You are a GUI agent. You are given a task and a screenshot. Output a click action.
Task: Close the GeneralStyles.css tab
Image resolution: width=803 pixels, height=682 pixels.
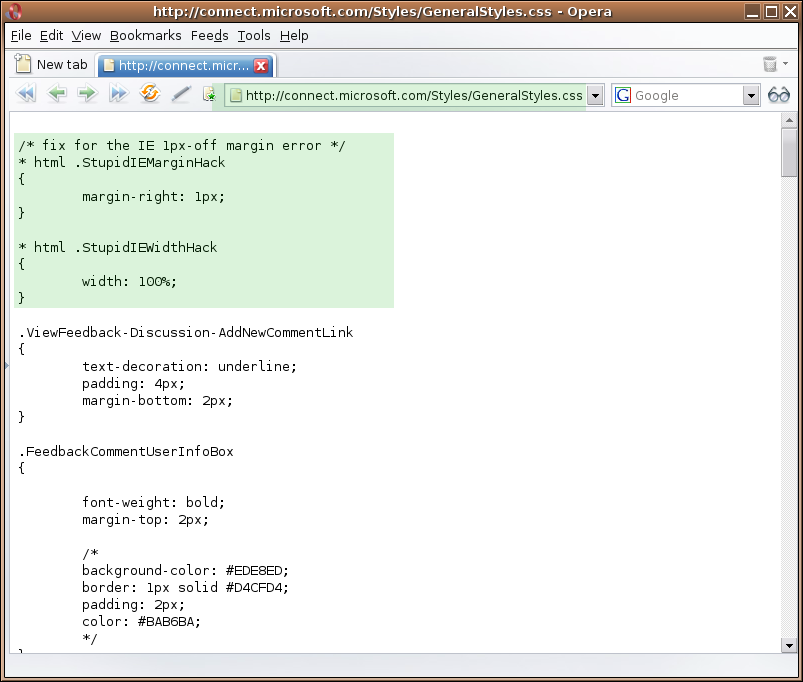coord(261,66)
